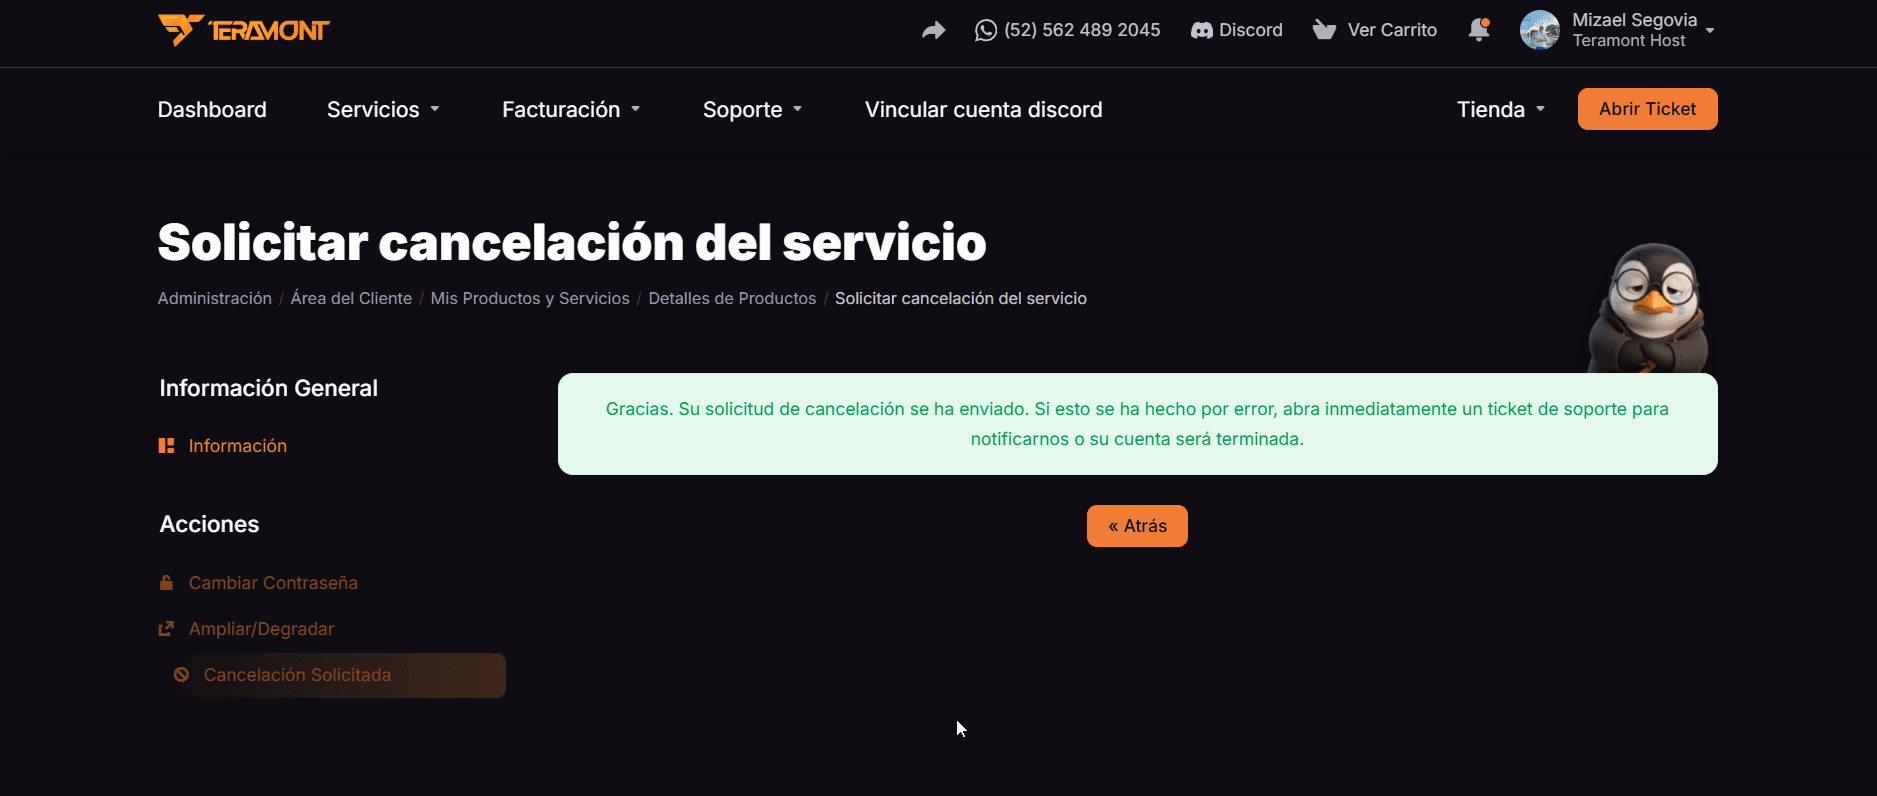The height and width of the screenshot is (796, 1877).
Task: Click the ban icon beside Cancelación Solicitada
Action: (181, 675)
